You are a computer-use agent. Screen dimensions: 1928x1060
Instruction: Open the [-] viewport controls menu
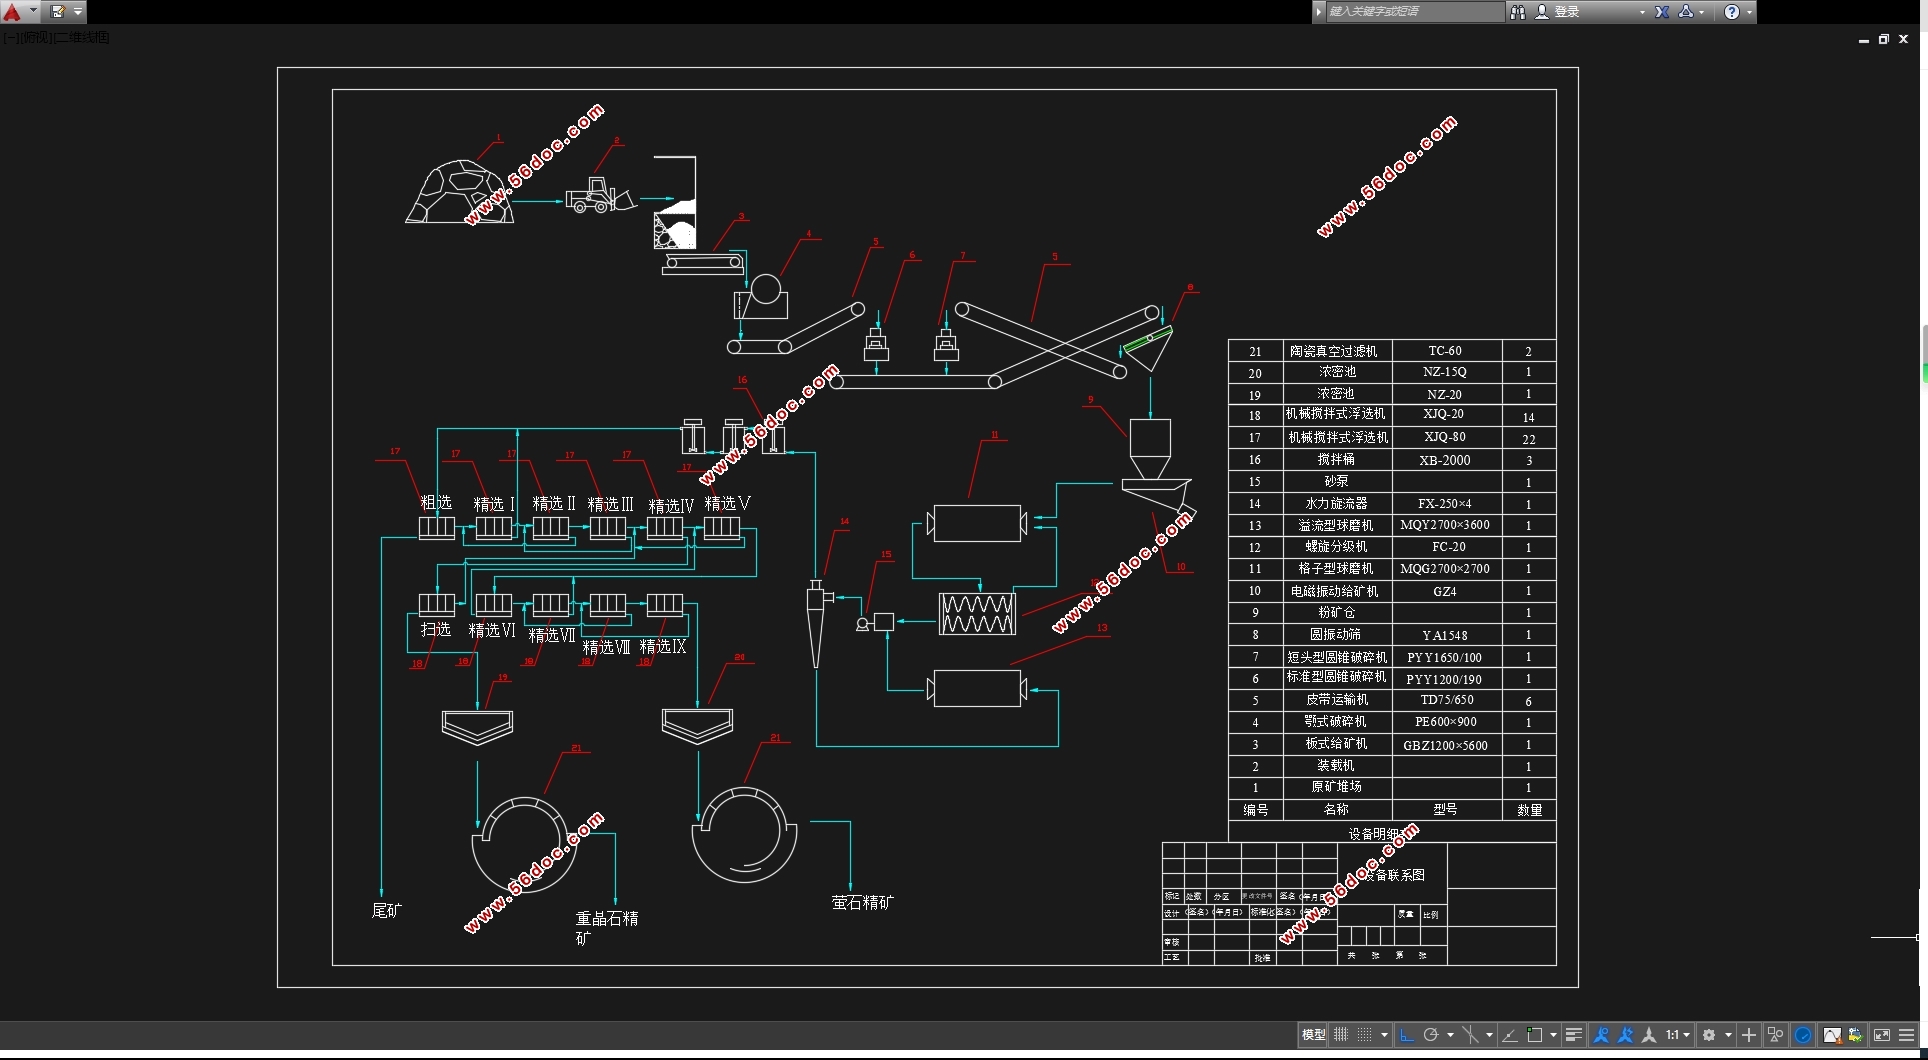point(9,38)
